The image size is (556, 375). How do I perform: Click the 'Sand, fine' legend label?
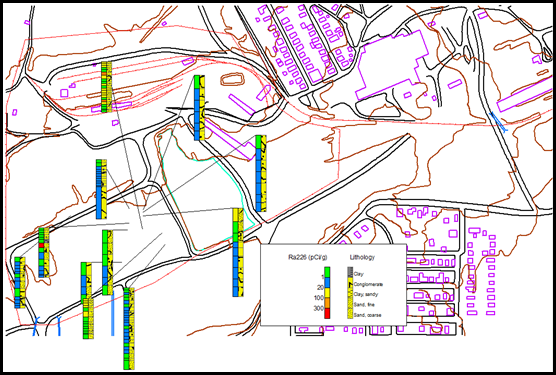tap(364, 304)
